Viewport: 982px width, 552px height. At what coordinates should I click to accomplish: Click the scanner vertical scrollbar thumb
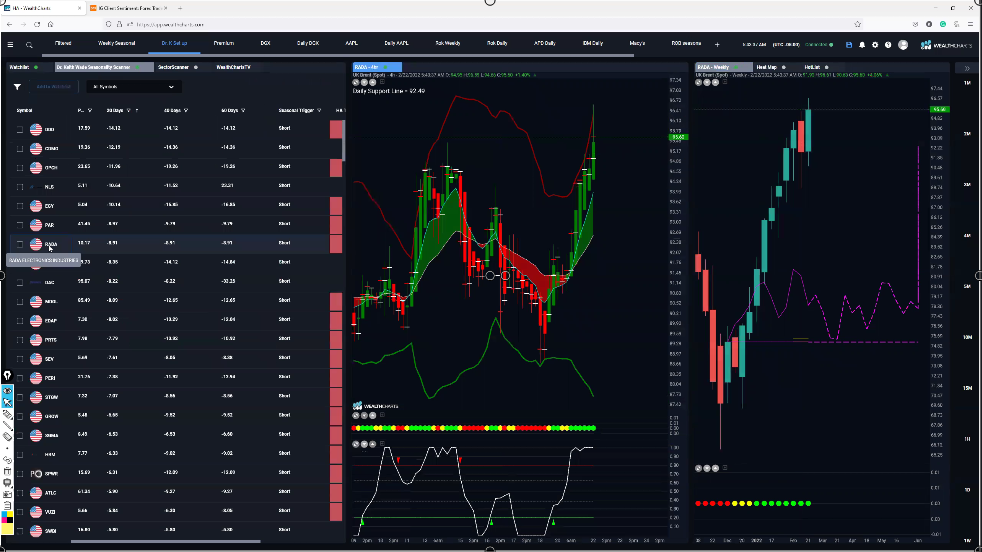point(343,141)
